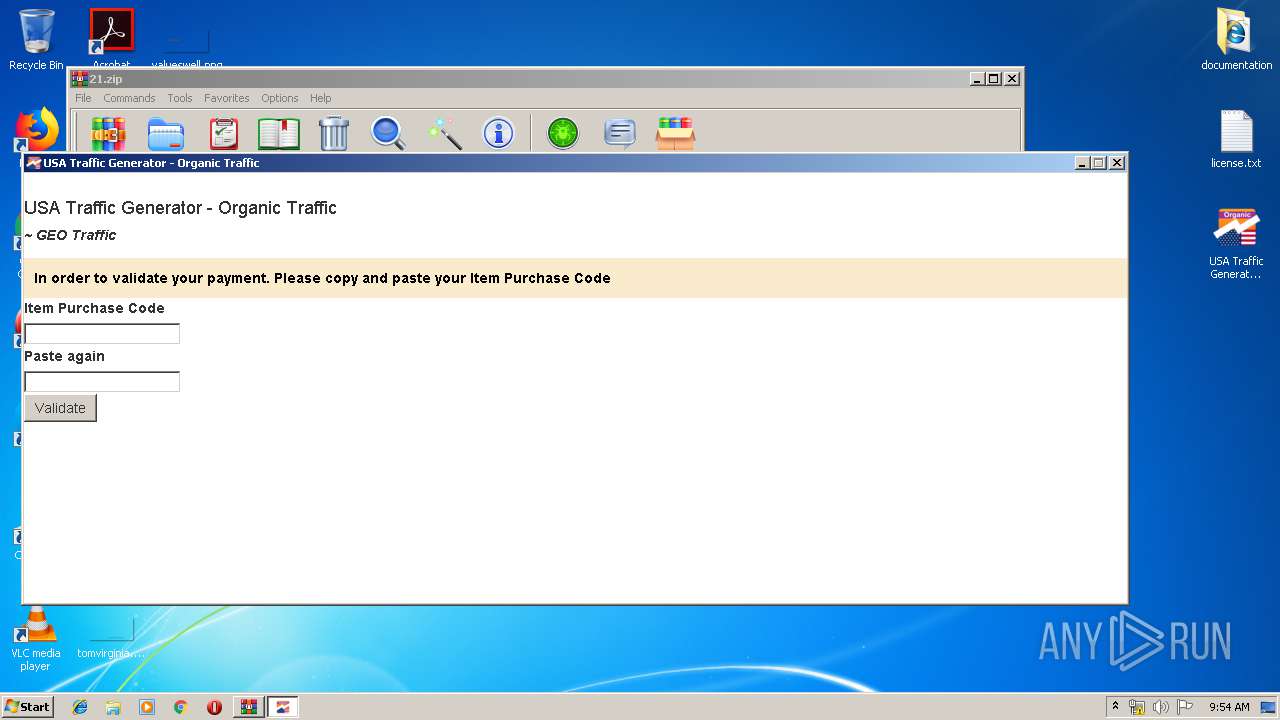The image size is (1280, 720).
Task: Select the Acrobat desktop shortcut
Action: 111,38
